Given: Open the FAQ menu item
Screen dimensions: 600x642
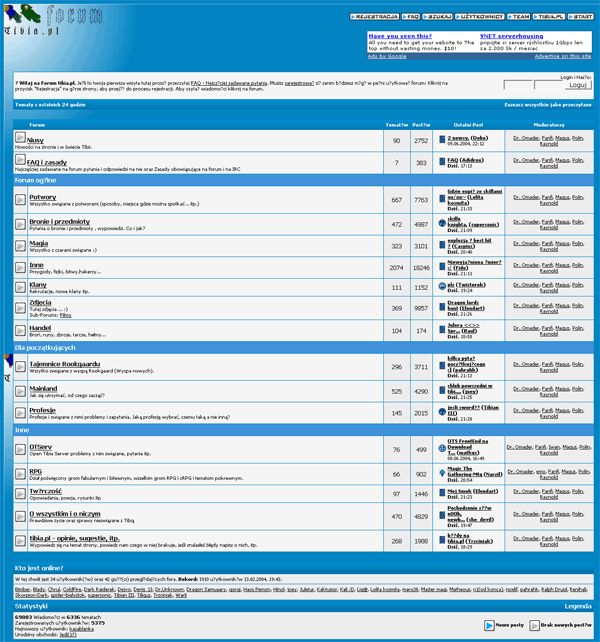Looking at the screenshot, I should (411, 17).
